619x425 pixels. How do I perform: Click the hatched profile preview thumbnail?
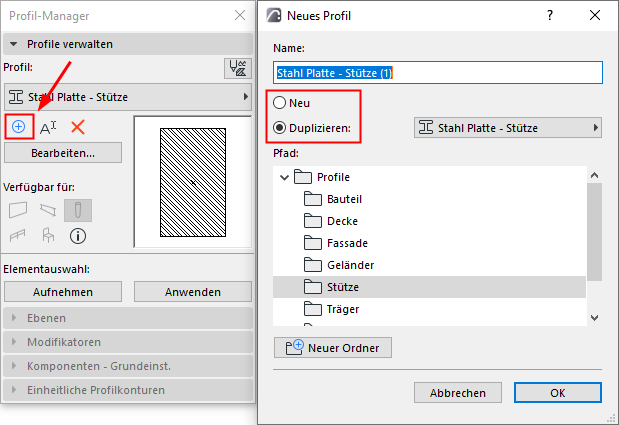[x=193, y=182]
